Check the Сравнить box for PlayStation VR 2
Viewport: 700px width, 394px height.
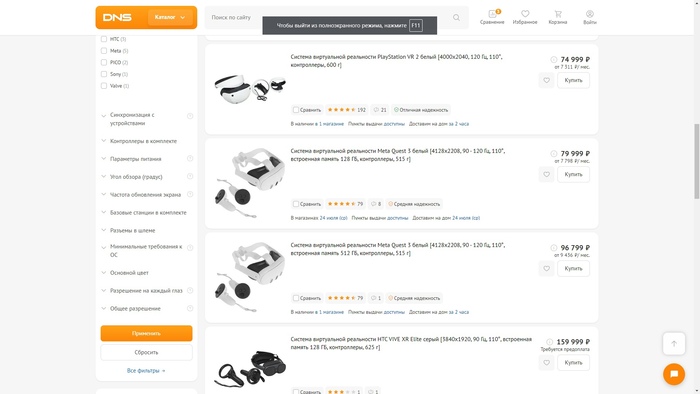pos(296,110)
